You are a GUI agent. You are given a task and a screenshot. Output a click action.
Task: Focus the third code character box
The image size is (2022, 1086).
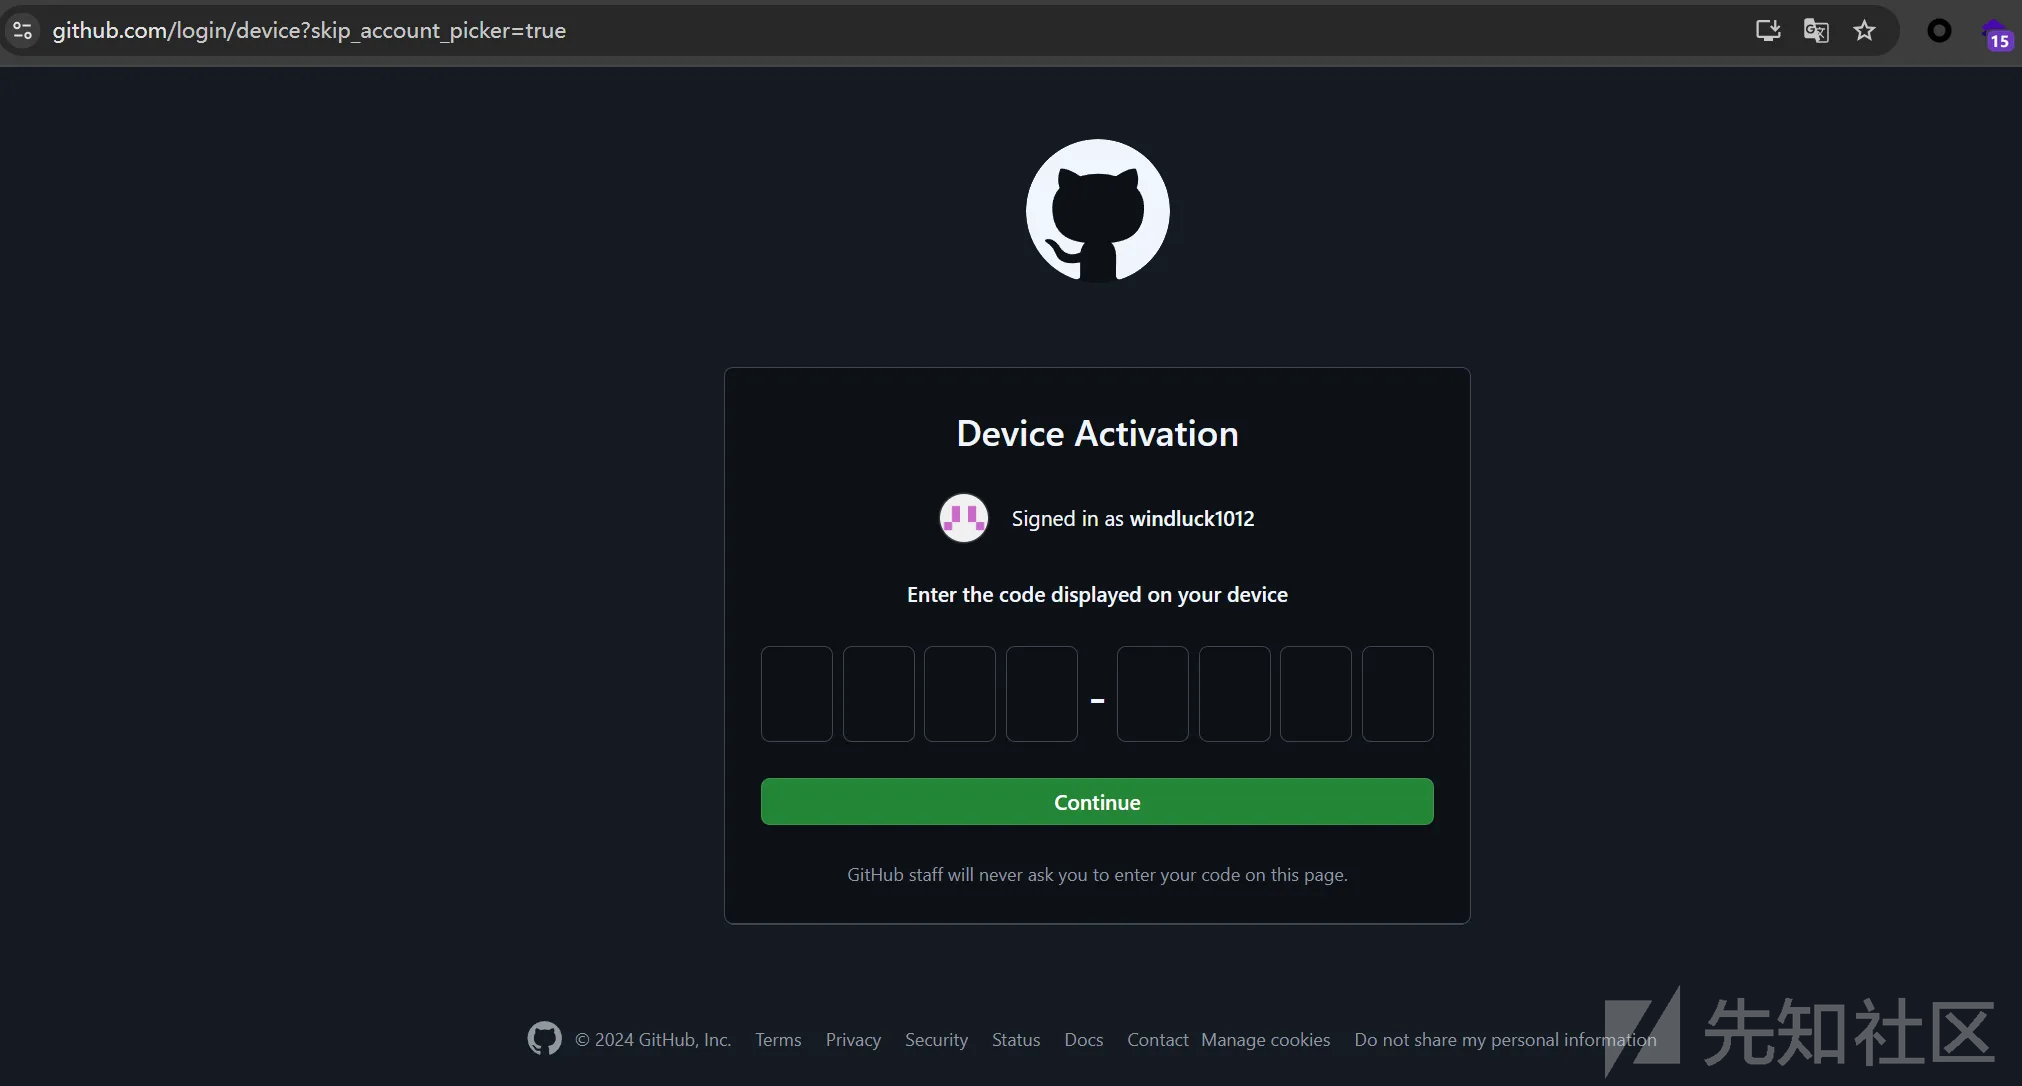tap(960, 694)
